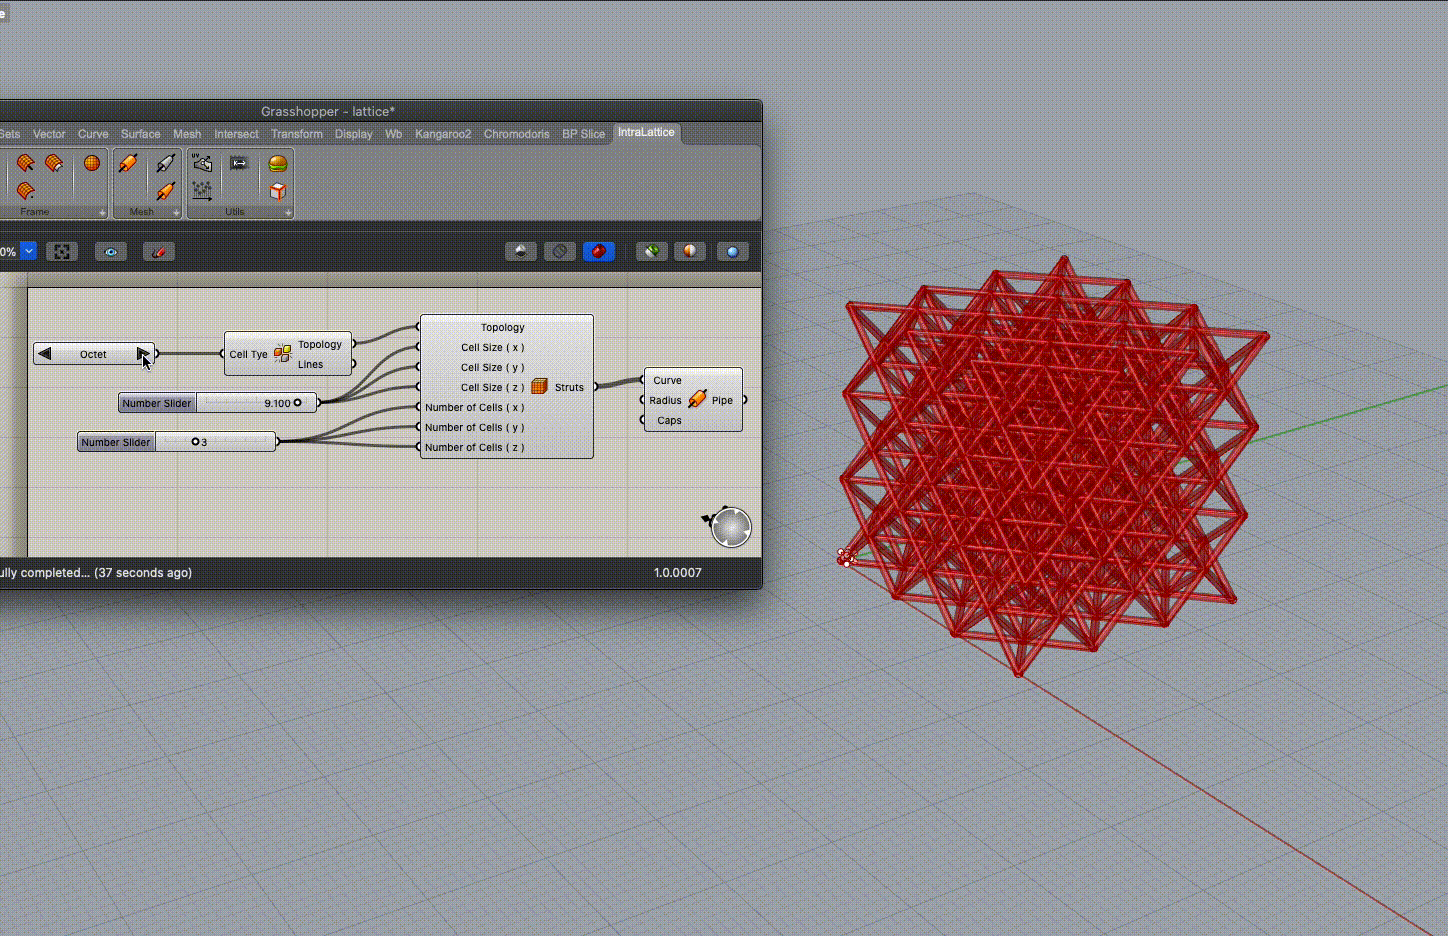Open preview mesh quality blue sphere icon
Image resolution: width=1448 pixels, height=936 pixels.
pos(733,252)
